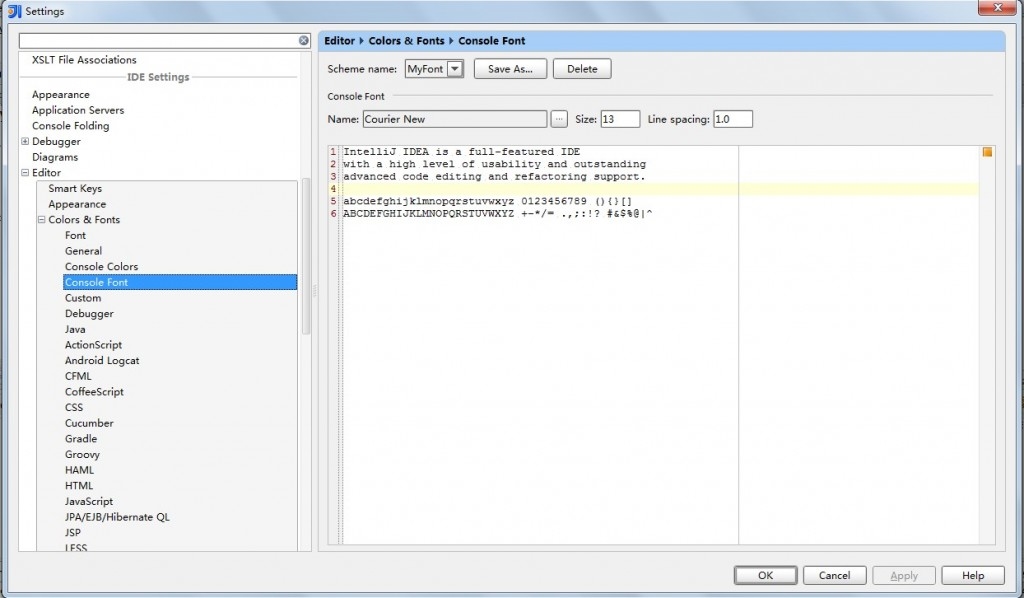Click highlighted line 4 in preview

(660, 189)
